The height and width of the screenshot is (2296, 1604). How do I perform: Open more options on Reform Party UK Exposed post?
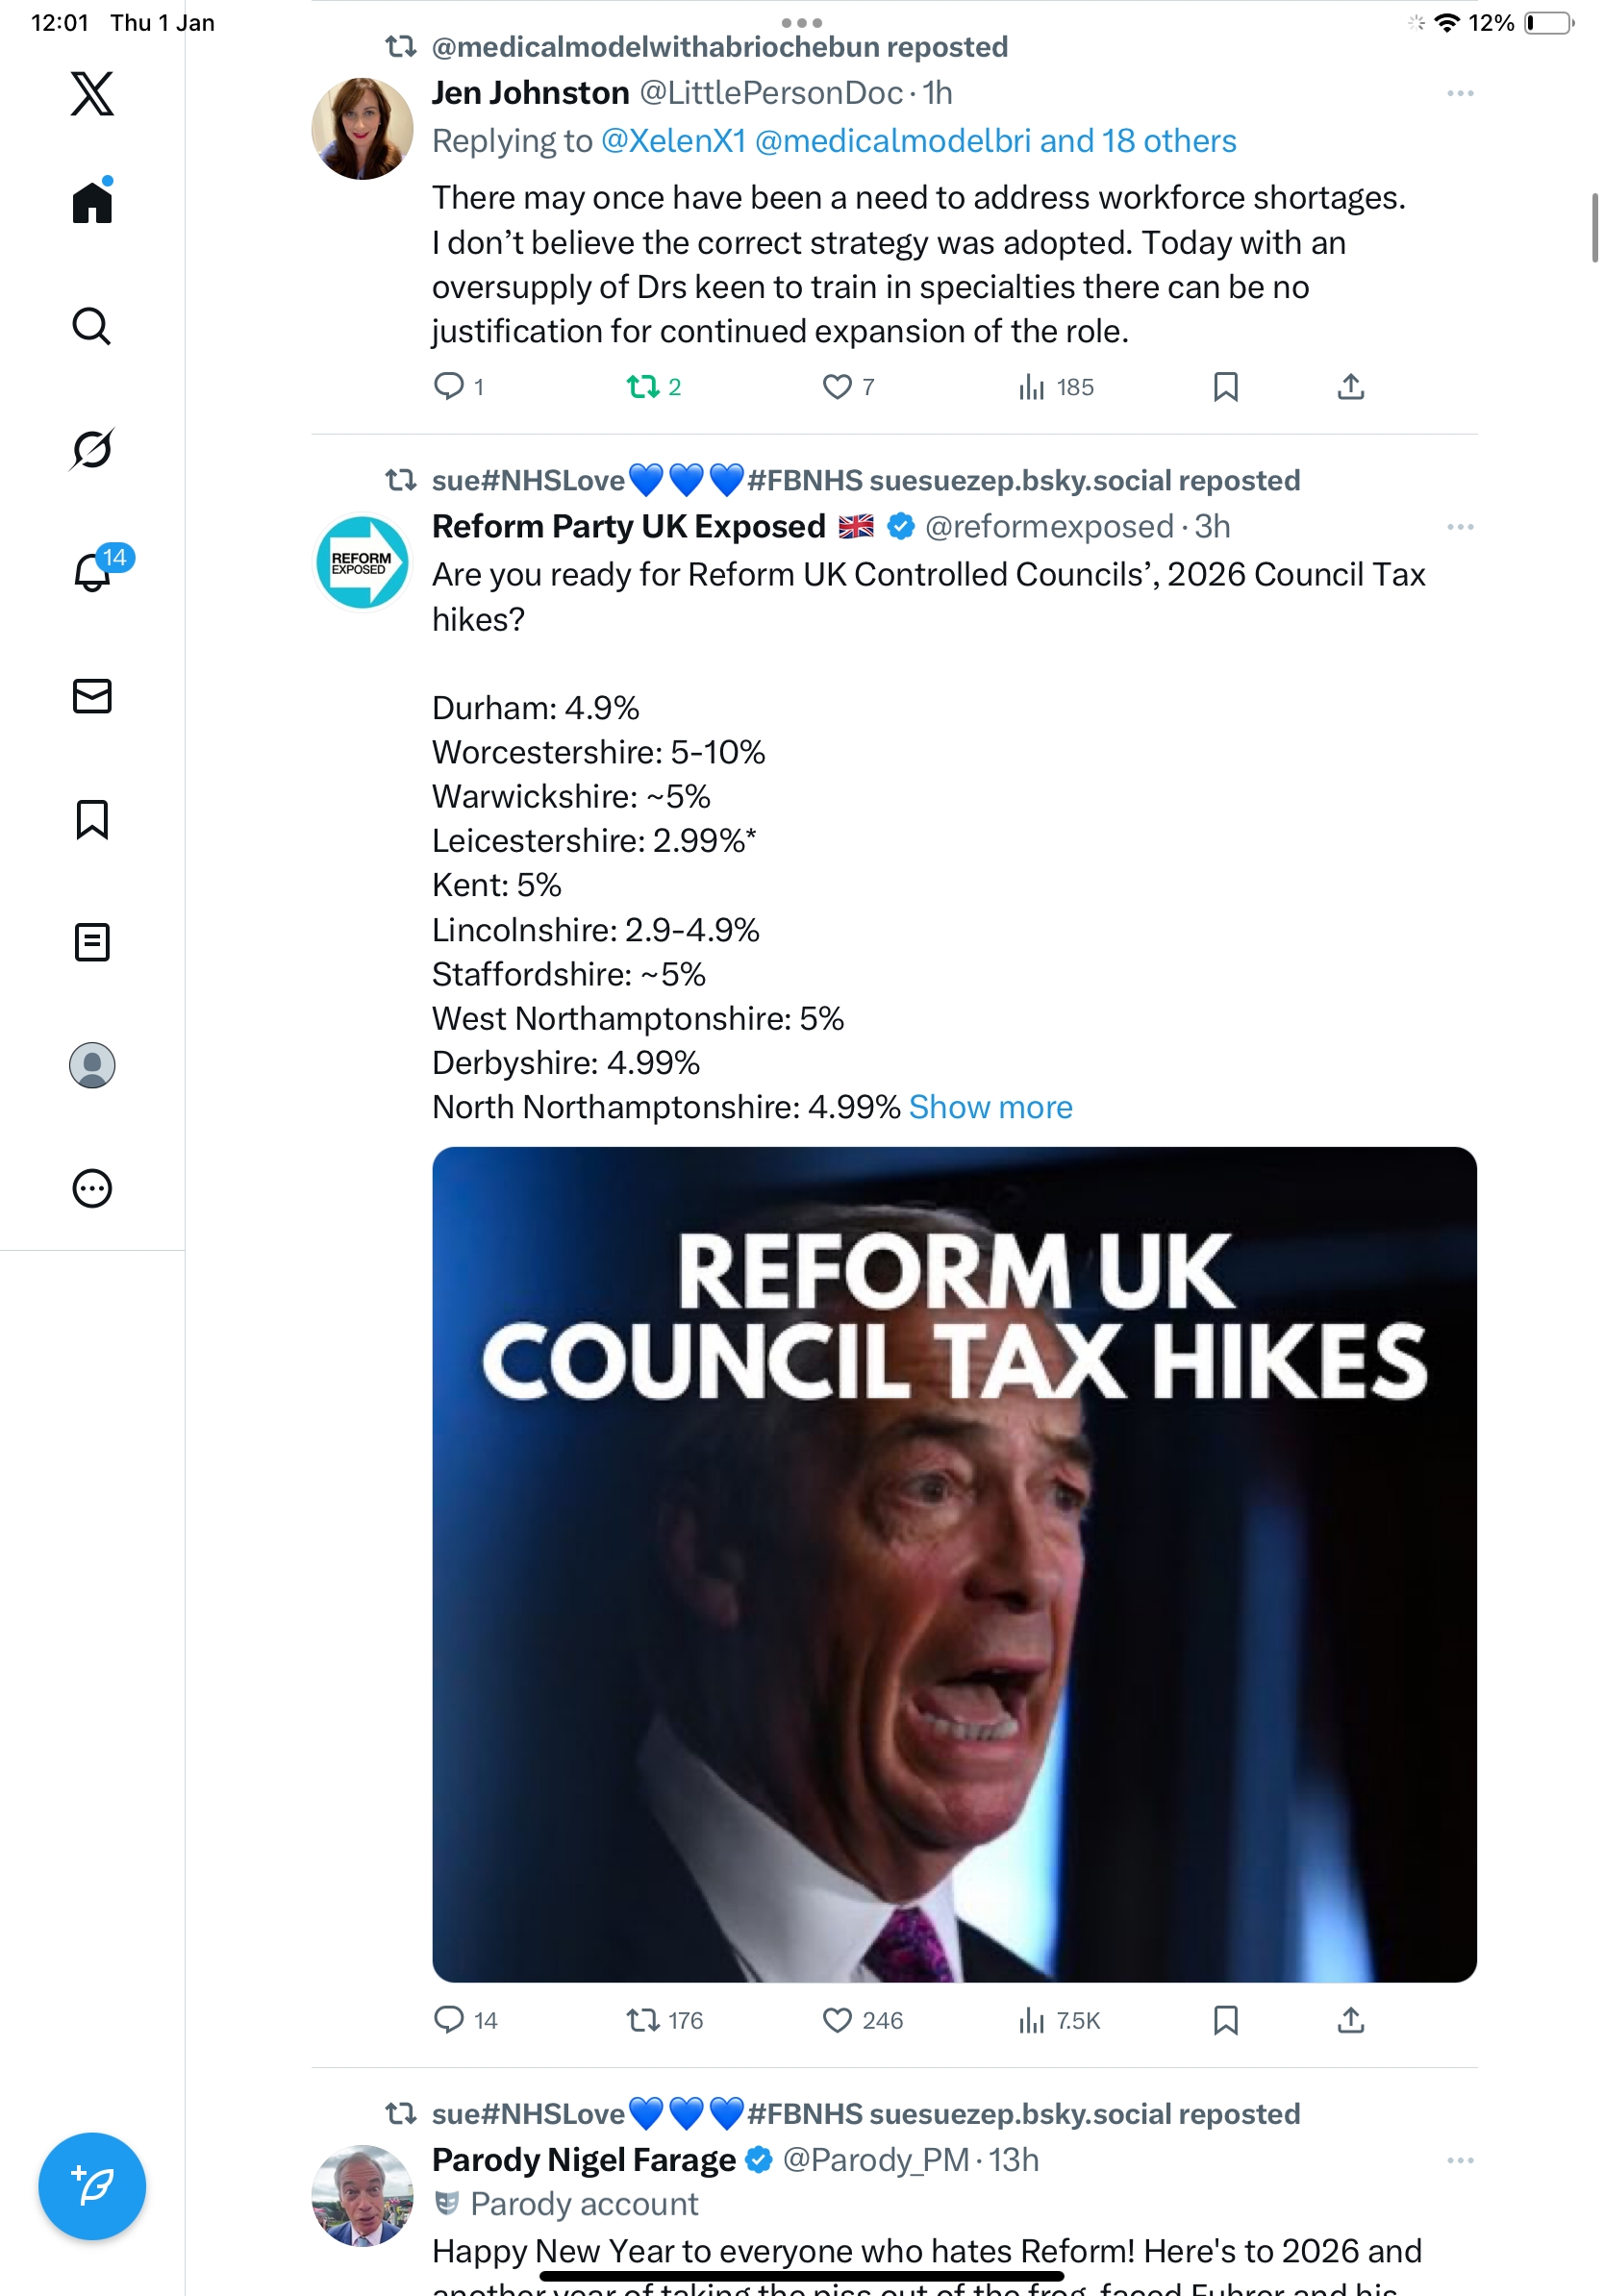1460,527
